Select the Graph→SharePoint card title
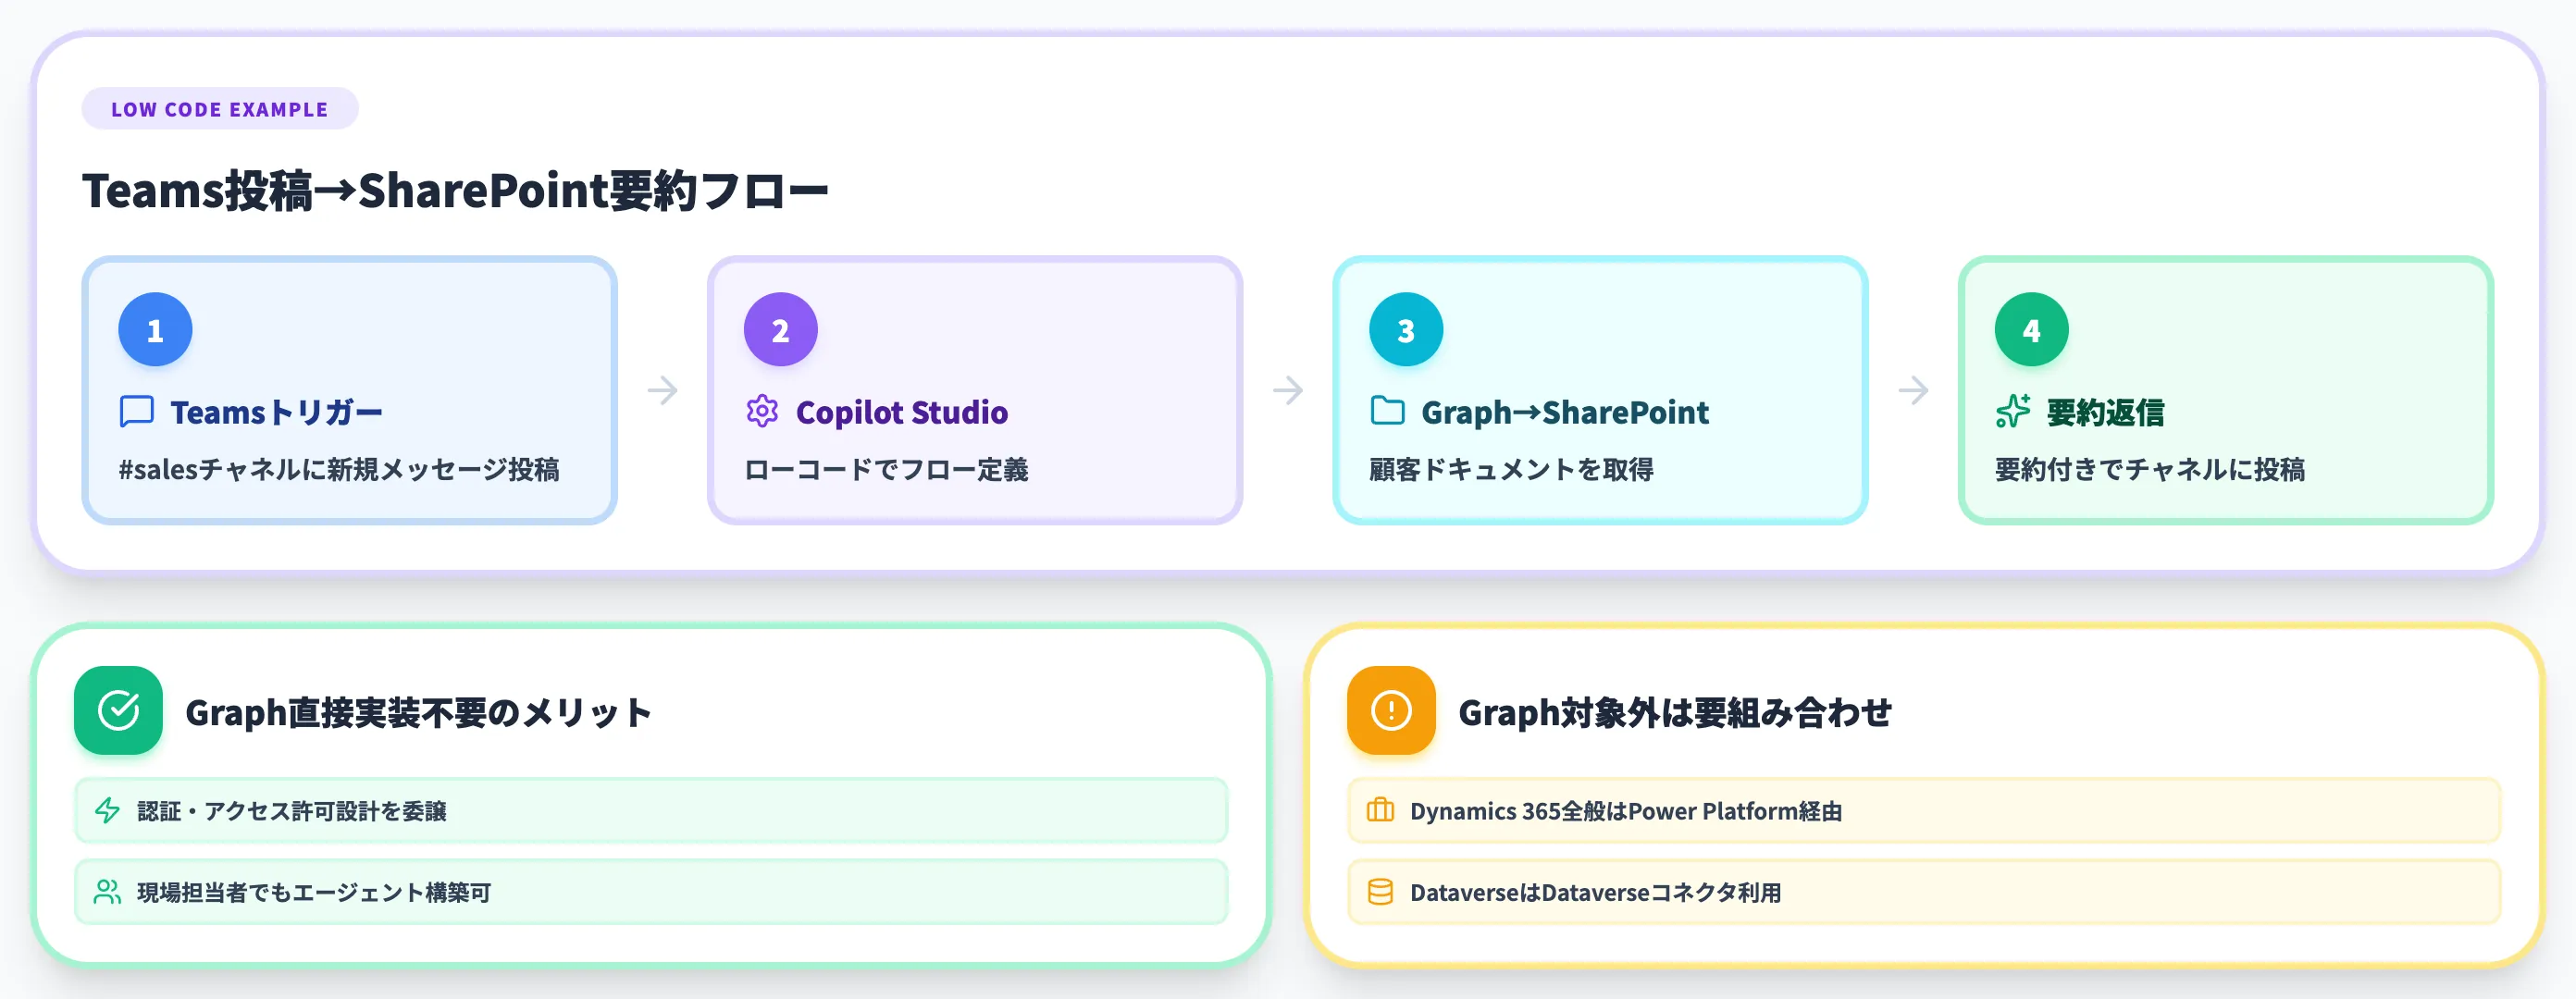Screen dimensions: 2576x999 [x=1565, y=412]
